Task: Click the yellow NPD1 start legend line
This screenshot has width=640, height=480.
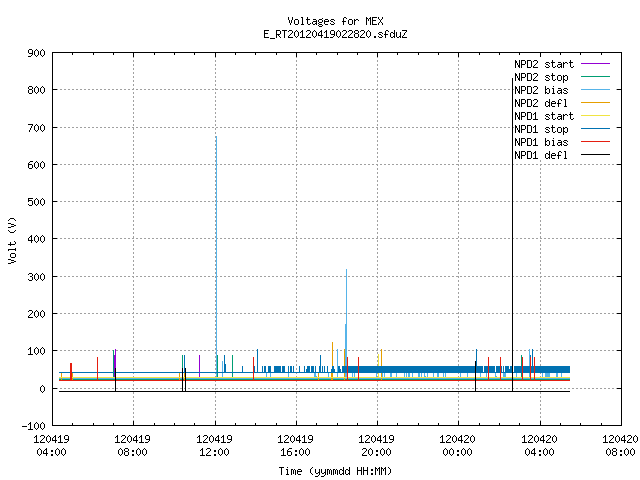Action: tap(596, 116)
